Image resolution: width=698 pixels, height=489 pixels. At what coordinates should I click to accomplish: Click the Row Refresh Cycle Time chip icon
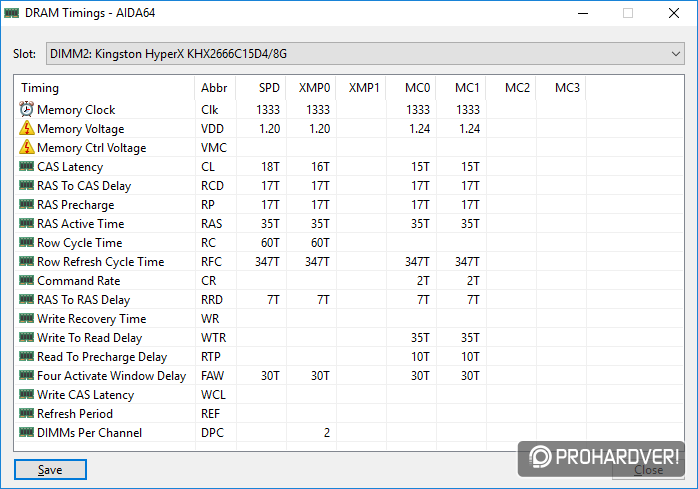27,261
